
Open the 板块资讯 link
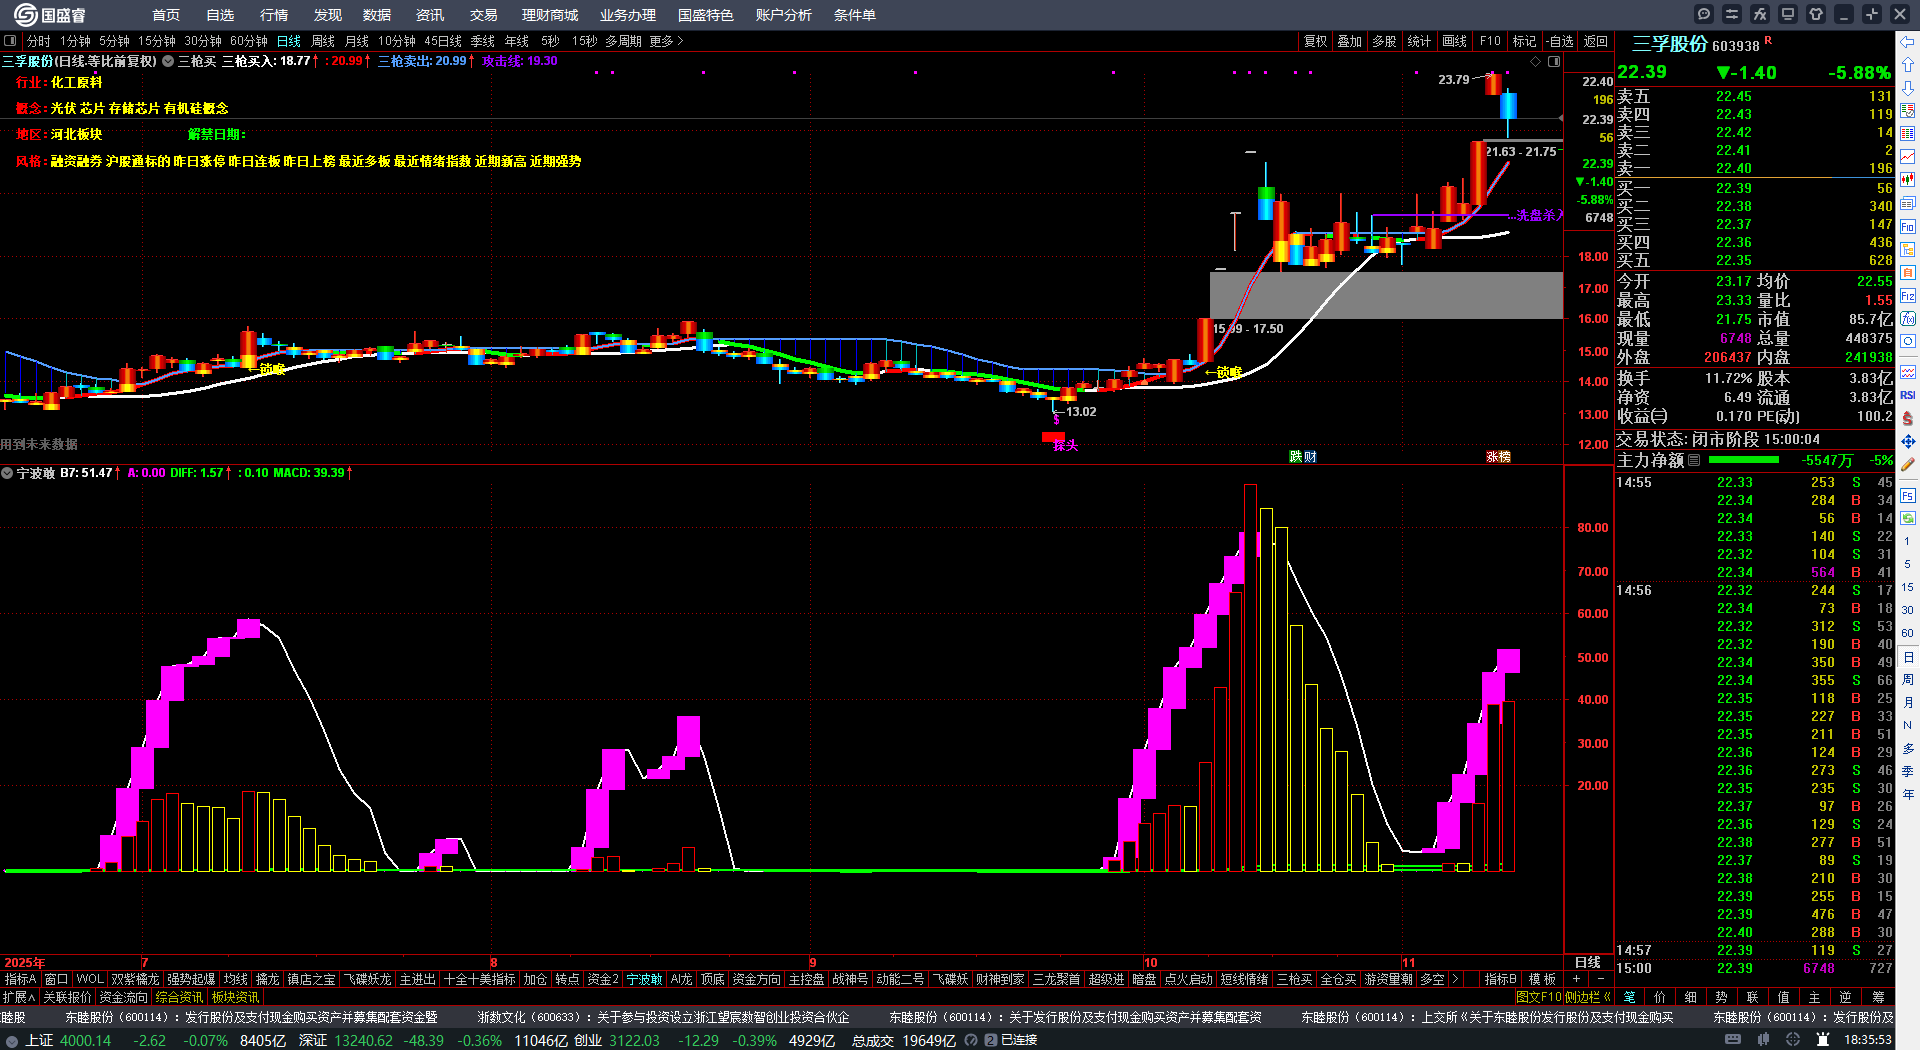(x=235, y=997)
